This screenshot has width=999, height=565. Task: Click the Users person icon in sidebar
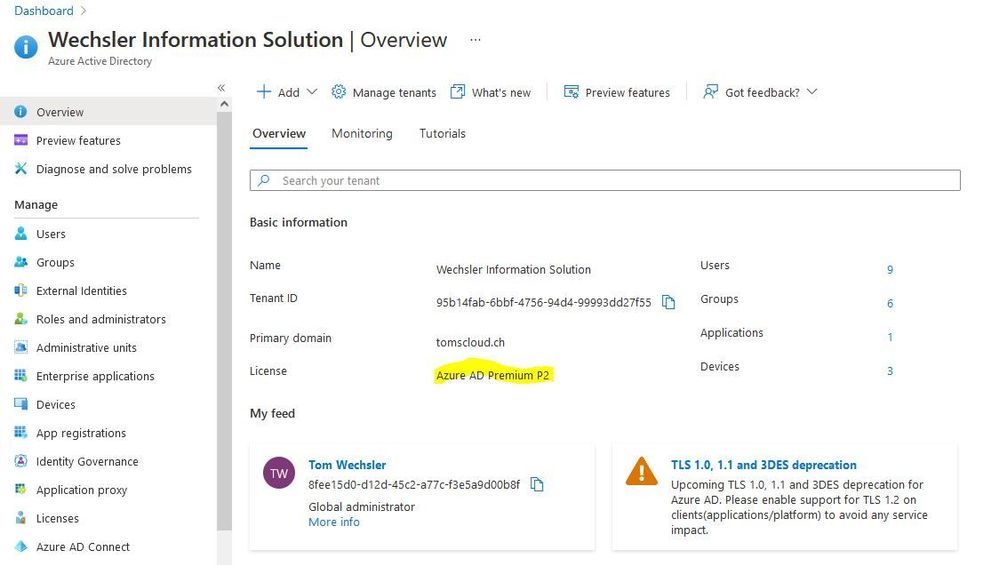[20, 233]
